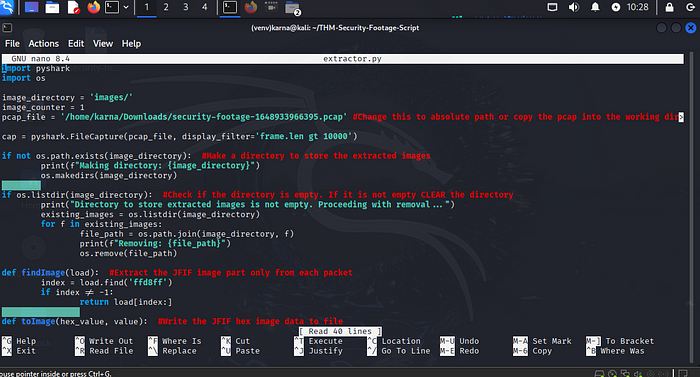Screen dimensions: 700x377
Task: Click the taskbar icon showing a small camera
Action: pos(271,7)
